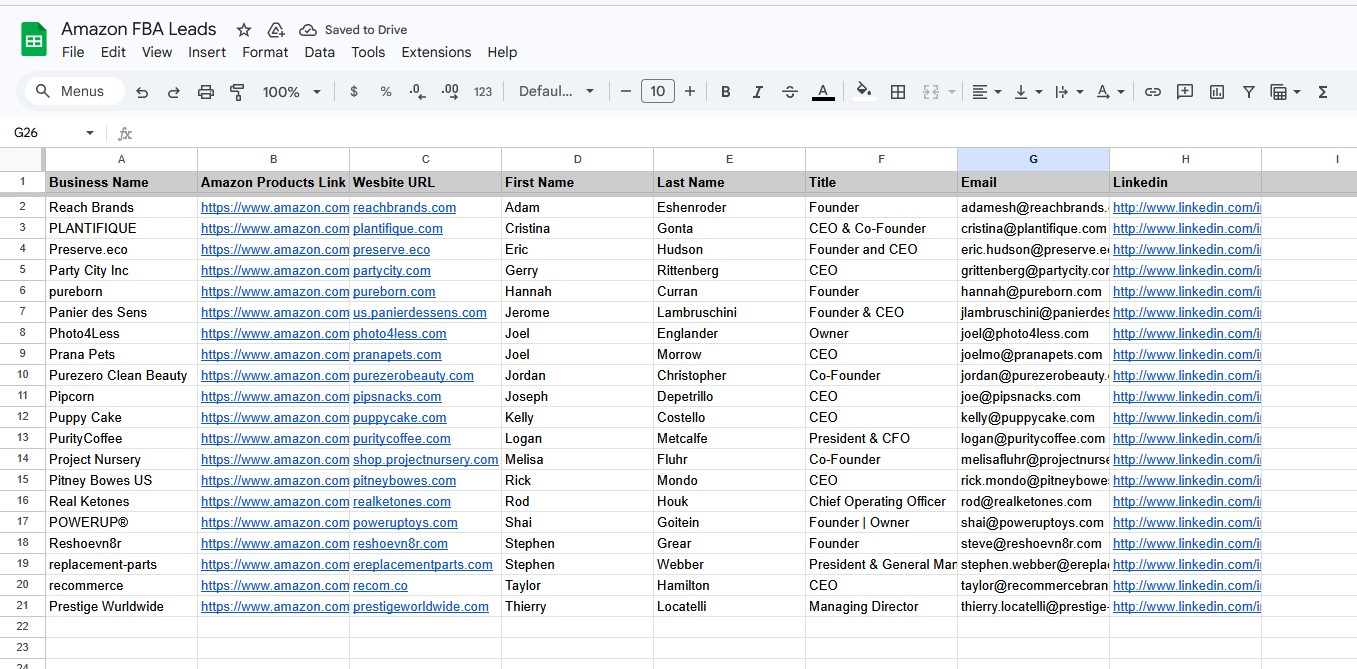Open the zoom level dropdown at 100%

coord(291,92)
